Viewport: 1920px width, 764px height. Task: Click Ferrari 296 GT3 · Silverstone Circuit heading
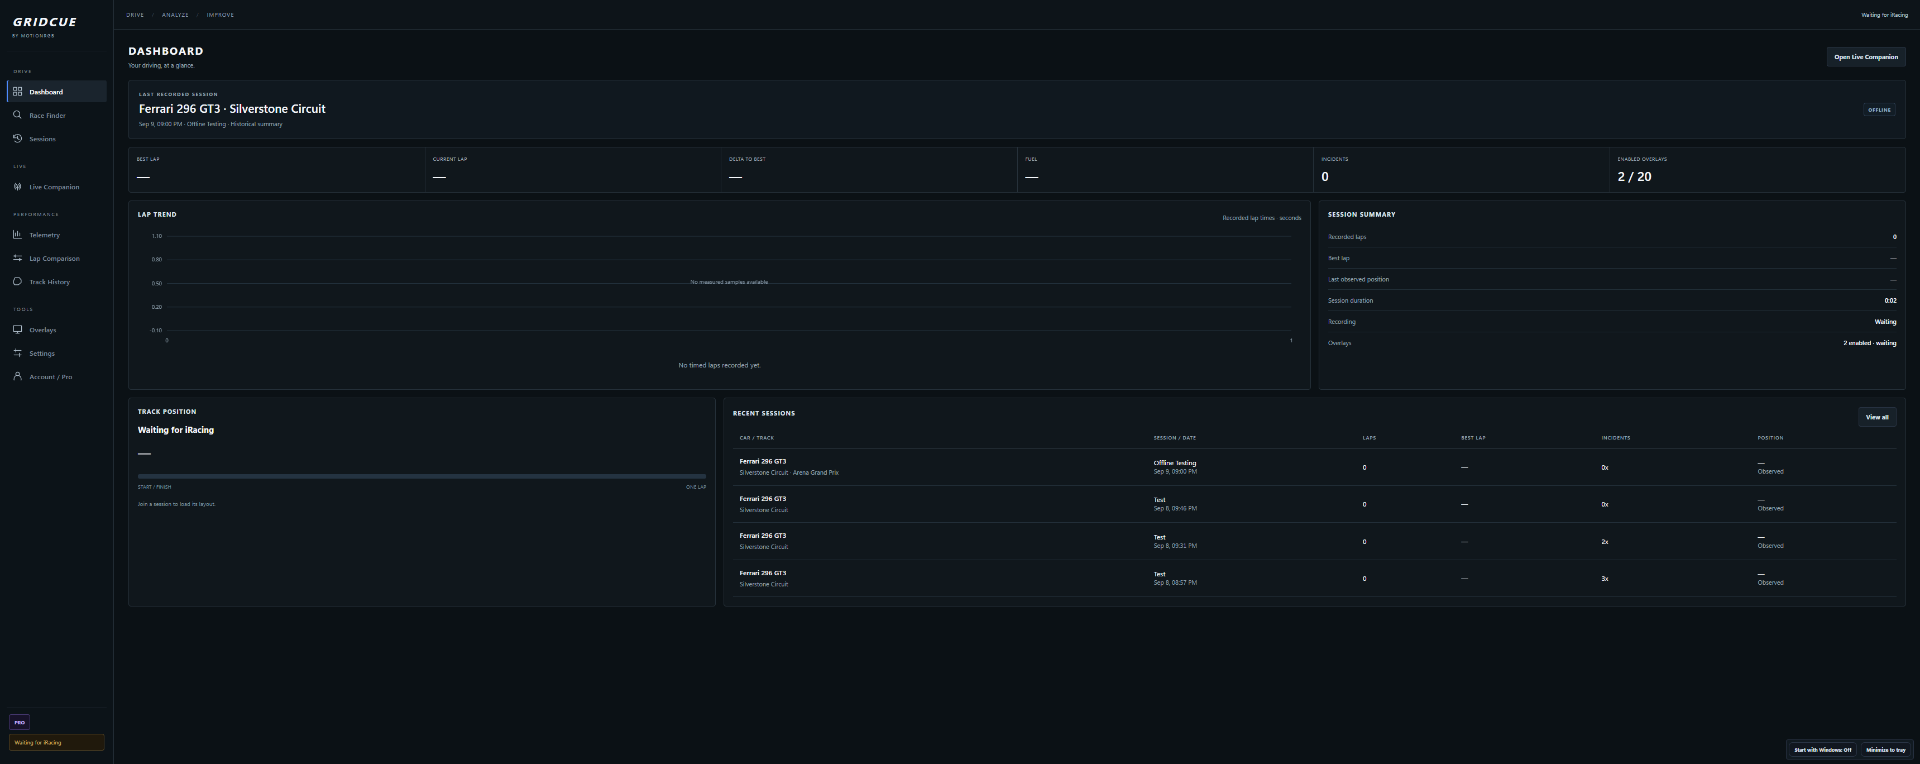pyautogui.click(x=232, y=109)
